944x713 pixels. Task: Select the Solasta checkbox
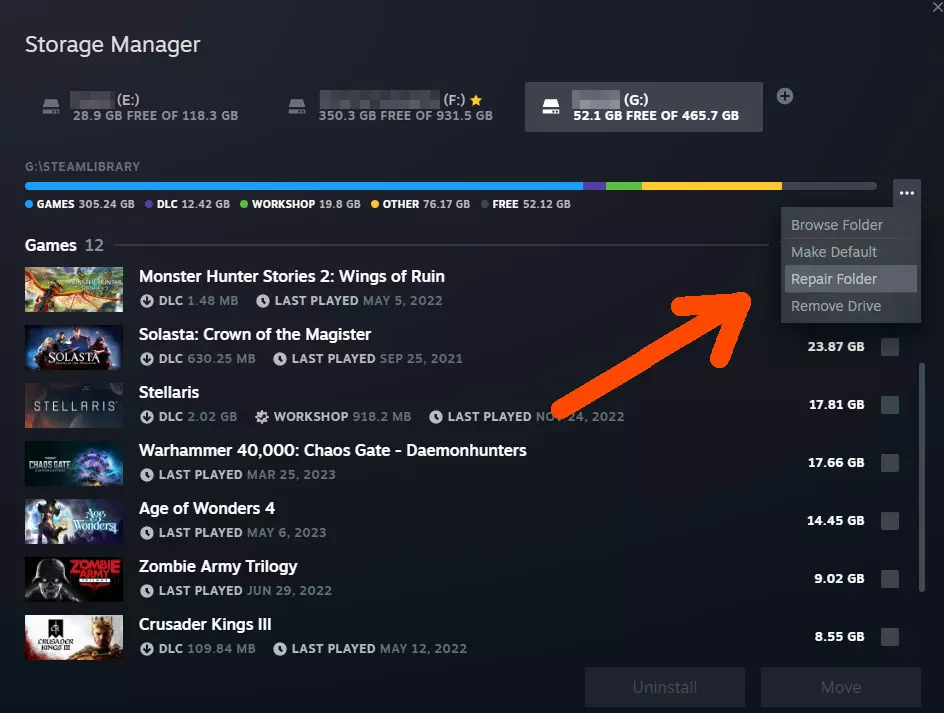tap(890, 347)
